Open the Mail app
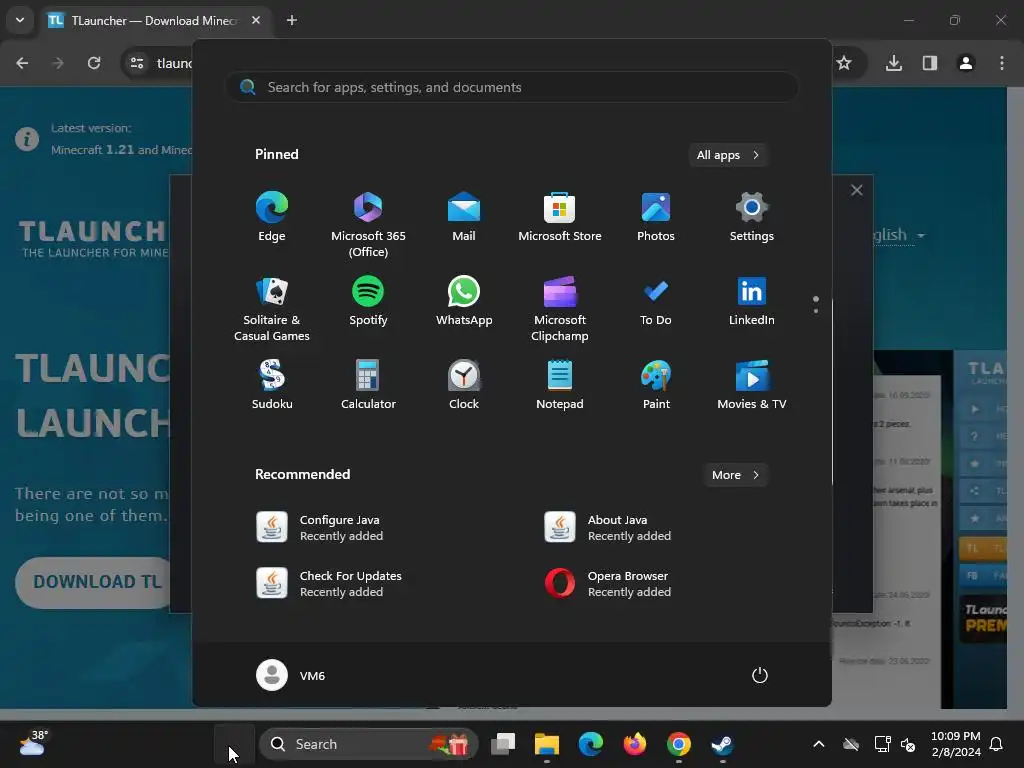 click(x=464, y=217)
